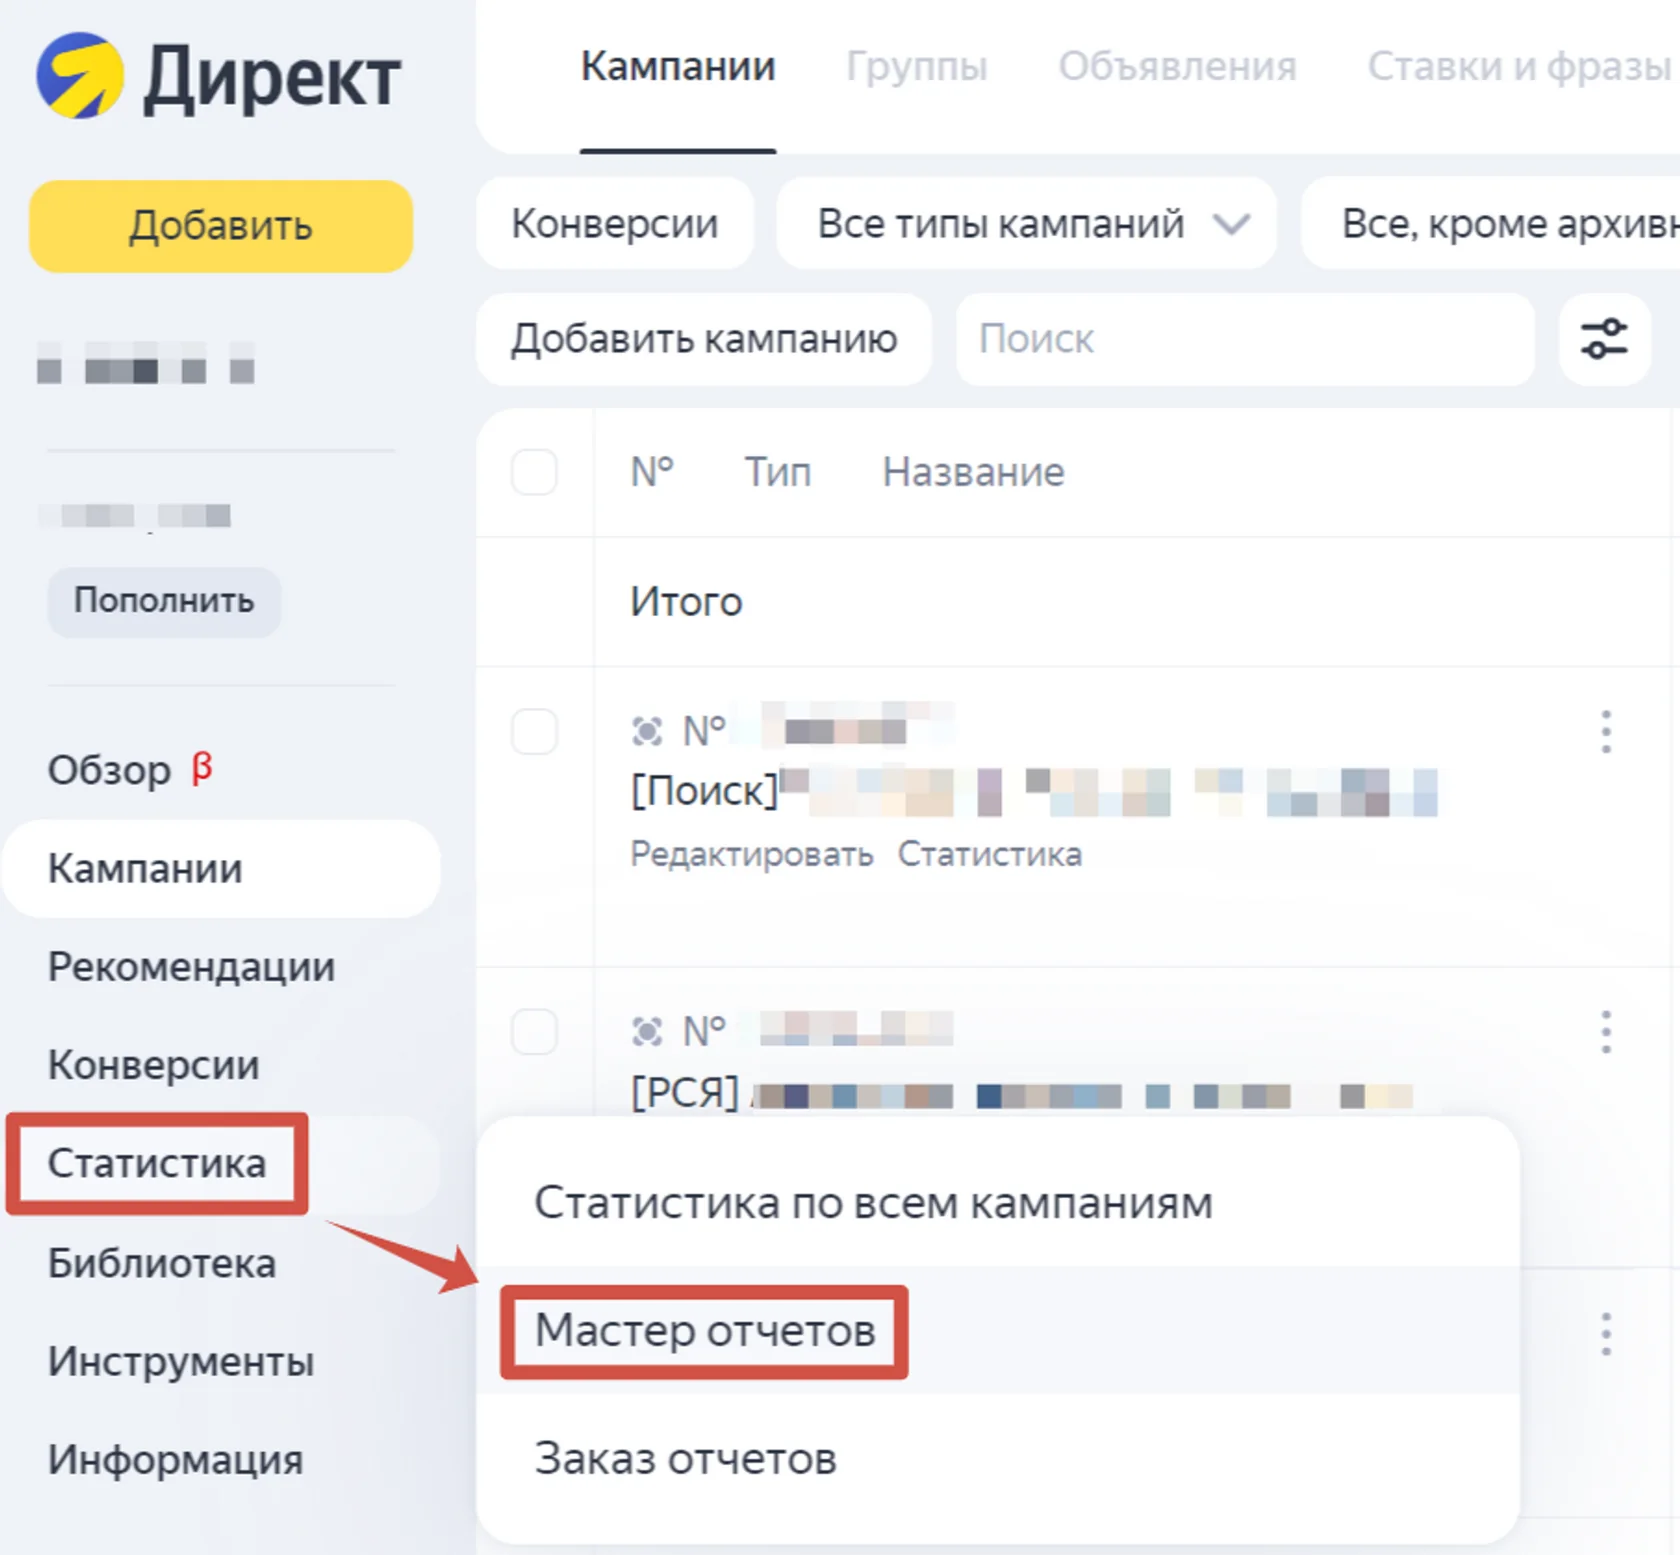Switch to the Кампании tab
Image resolution: width=1680 pixels, height=1555 pixels.
click(x=678, y=67)
